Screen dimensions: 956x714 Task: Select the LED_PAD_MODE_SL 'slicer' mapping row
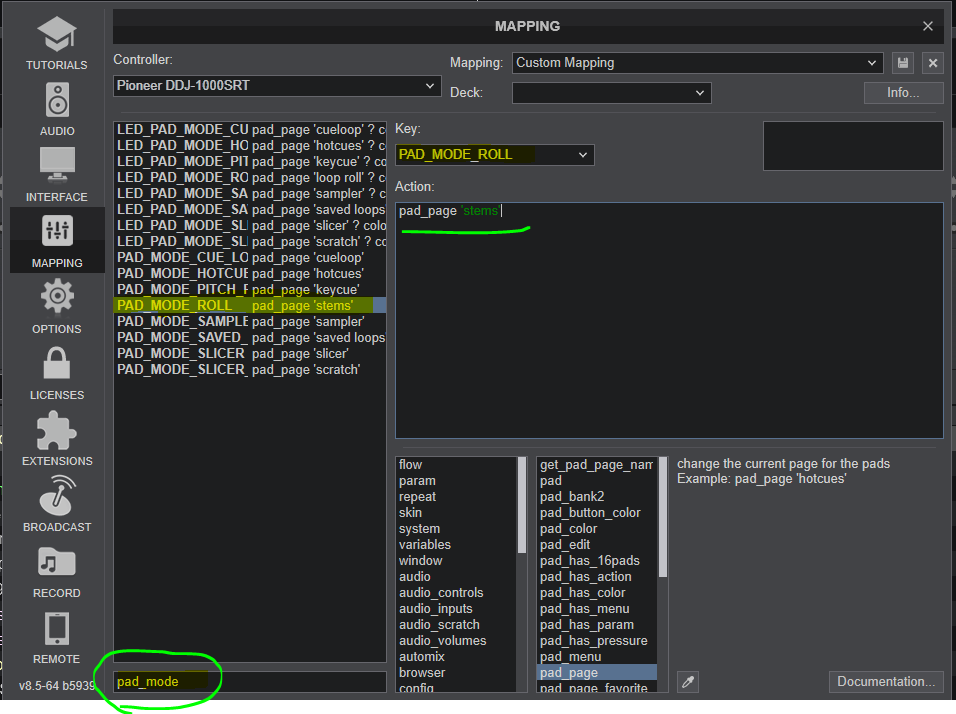point(250,226)
